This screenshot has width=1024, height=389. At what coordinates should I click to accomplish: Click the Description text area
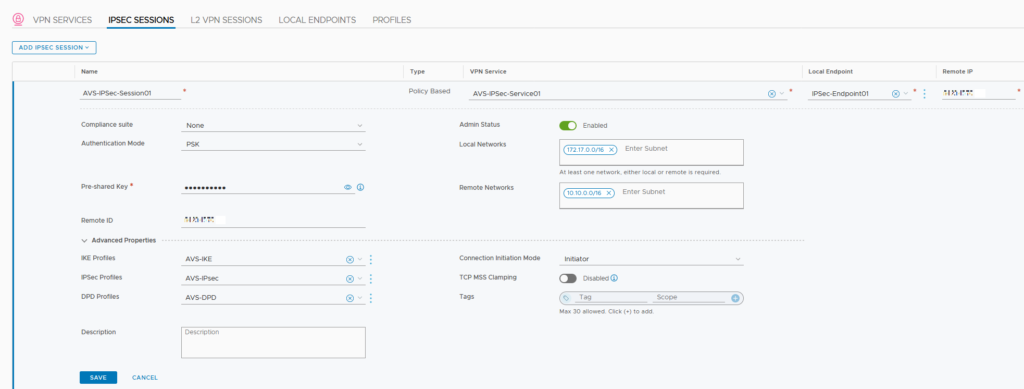pos(273,343)
